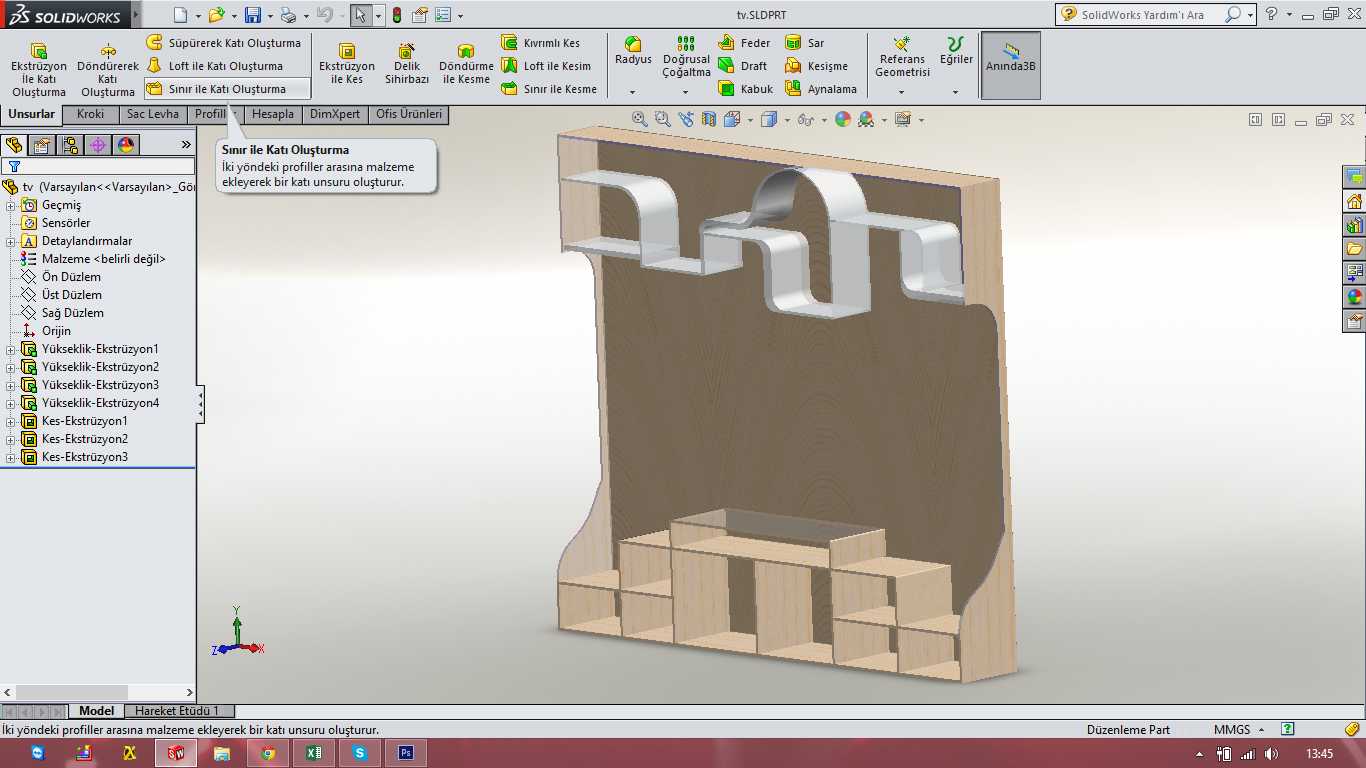Expand the Yükseklik-Ekstrüzyon1 feature node

(x=11, y=349)
